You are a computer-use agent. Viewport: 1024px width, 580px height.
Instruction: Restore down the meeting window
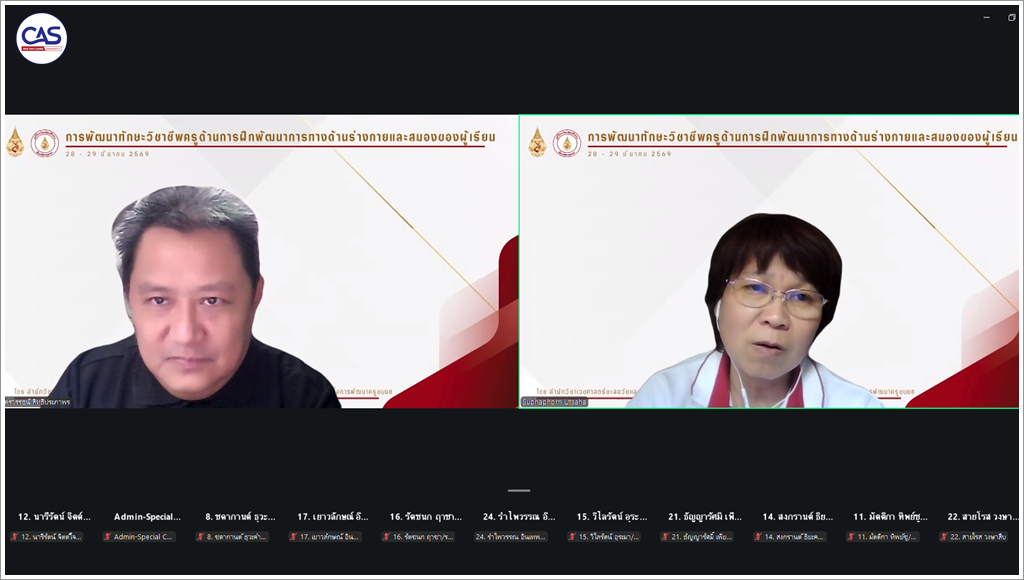[x=1011, y=17]
